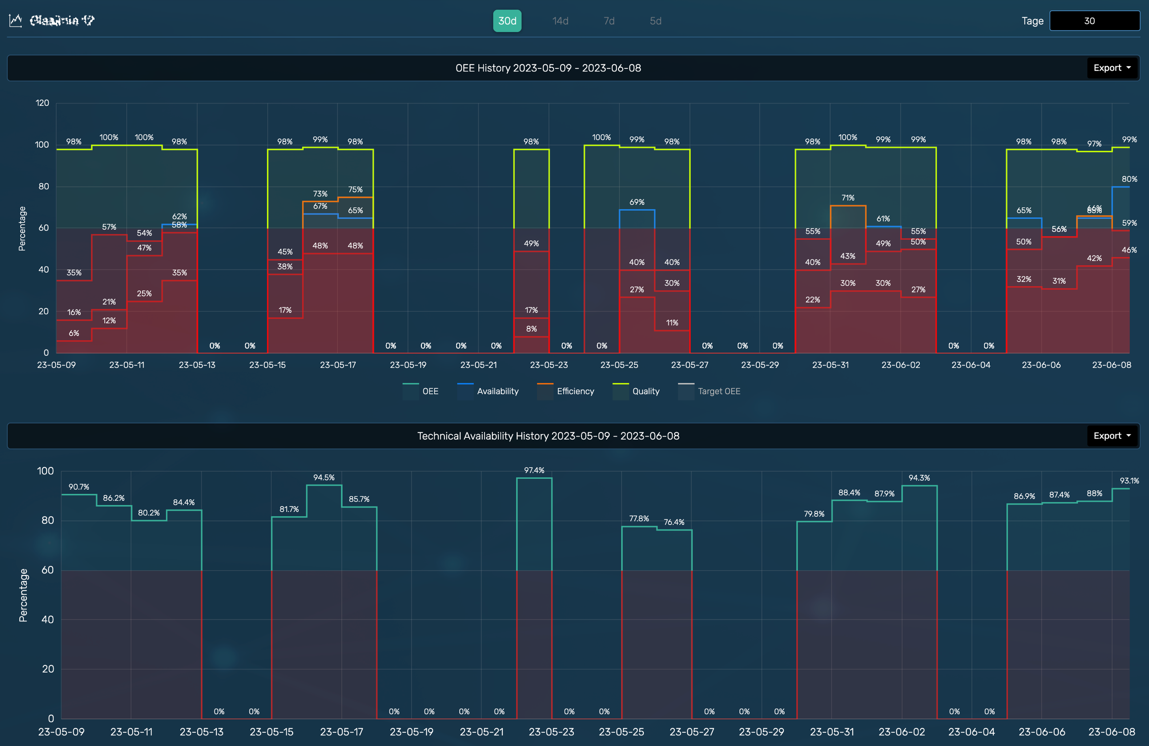1149x746 pixels.
Task: Select the 5d time range
Action: (x=656, y=21)
